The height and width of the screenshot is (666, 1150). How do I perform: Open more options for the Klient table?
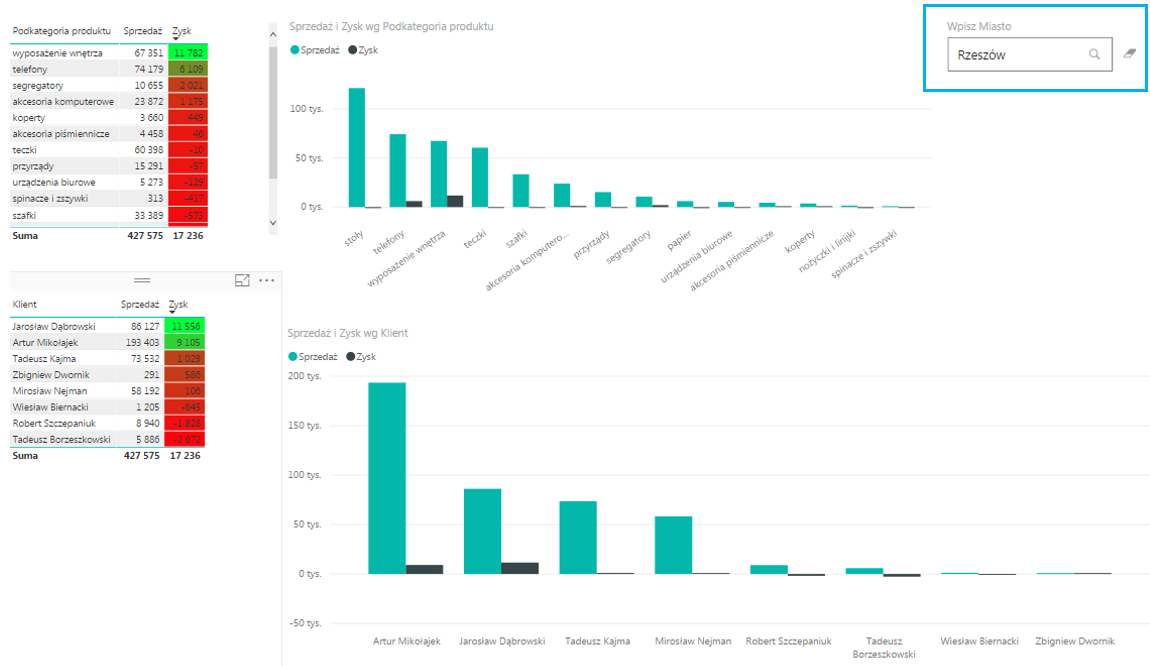click(x=266, y=281)
